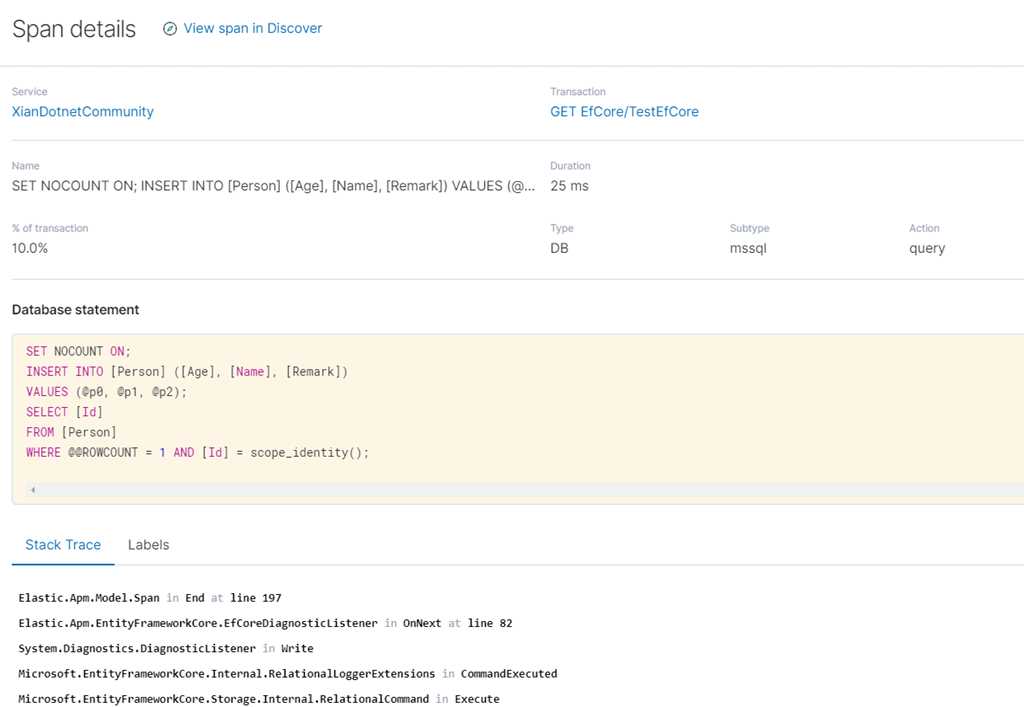Click the INSERT INTO [Person] SQL line
This screenshot has height=707, width=1024.
[187, 371]
